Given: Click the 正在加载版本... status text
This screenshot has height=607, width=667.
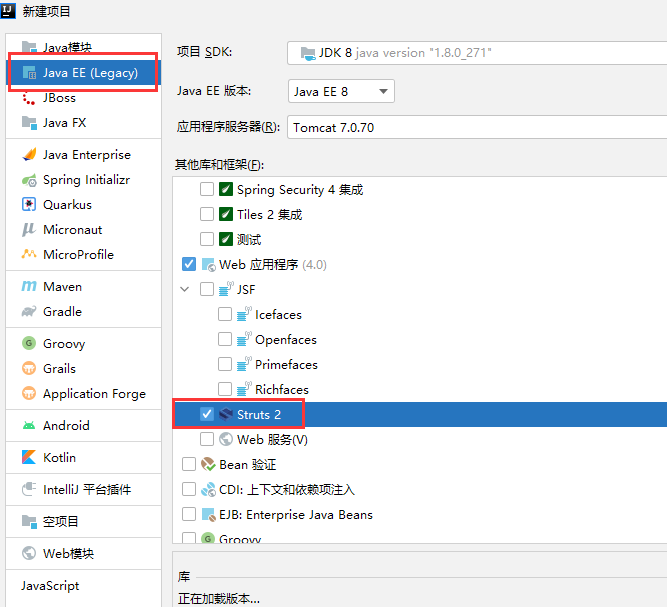Looking at the screenshot, I should [219, 598].
